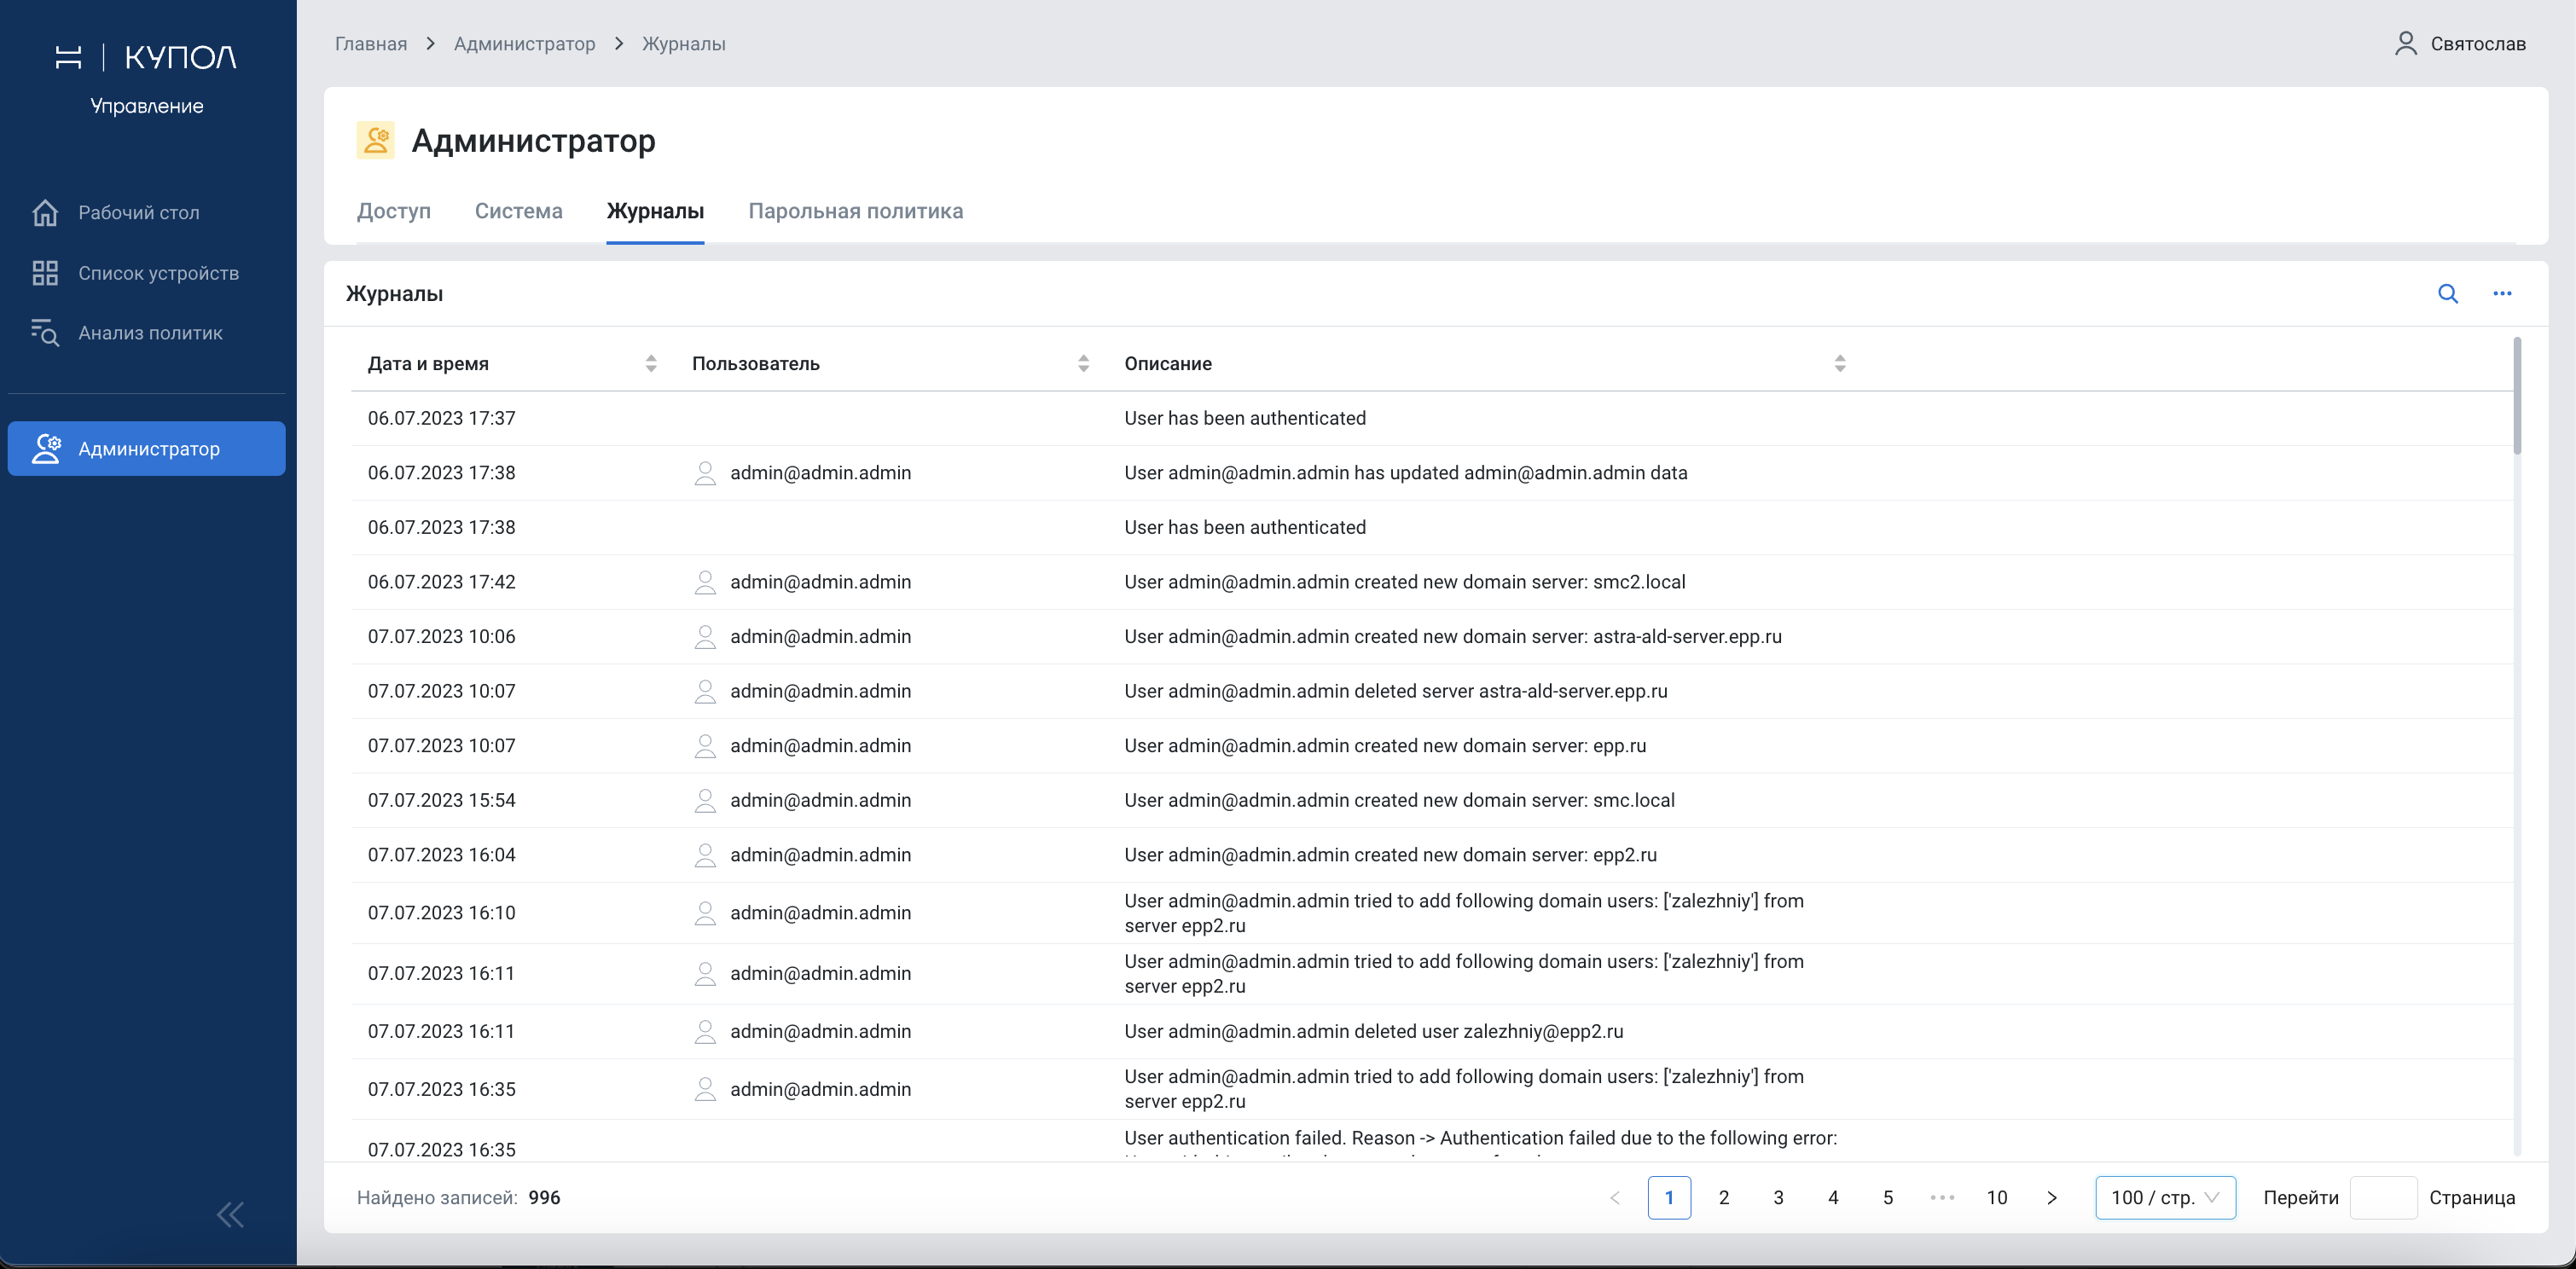Screen dimensions: 2576x1269
Task: Click user avatar in 07.07.2023 15:54 row
Action: (x=705, y=801)
